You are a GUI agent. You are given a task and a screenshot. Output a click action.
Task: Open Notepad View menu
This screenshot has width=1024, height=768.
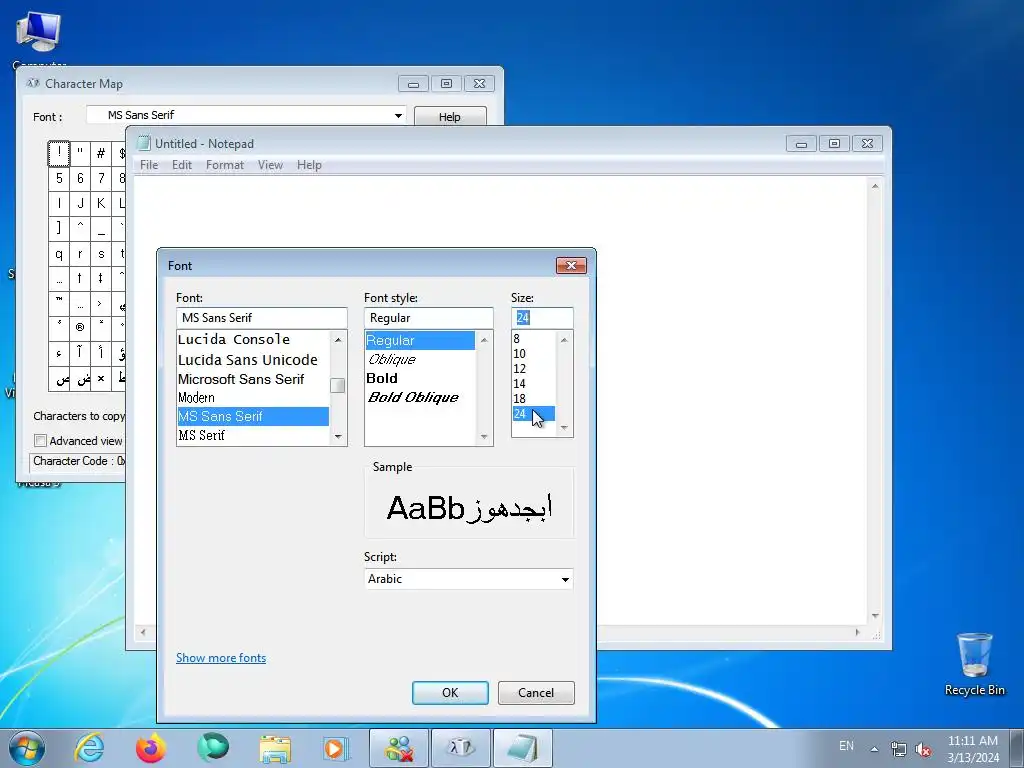[x=270, y=165]
